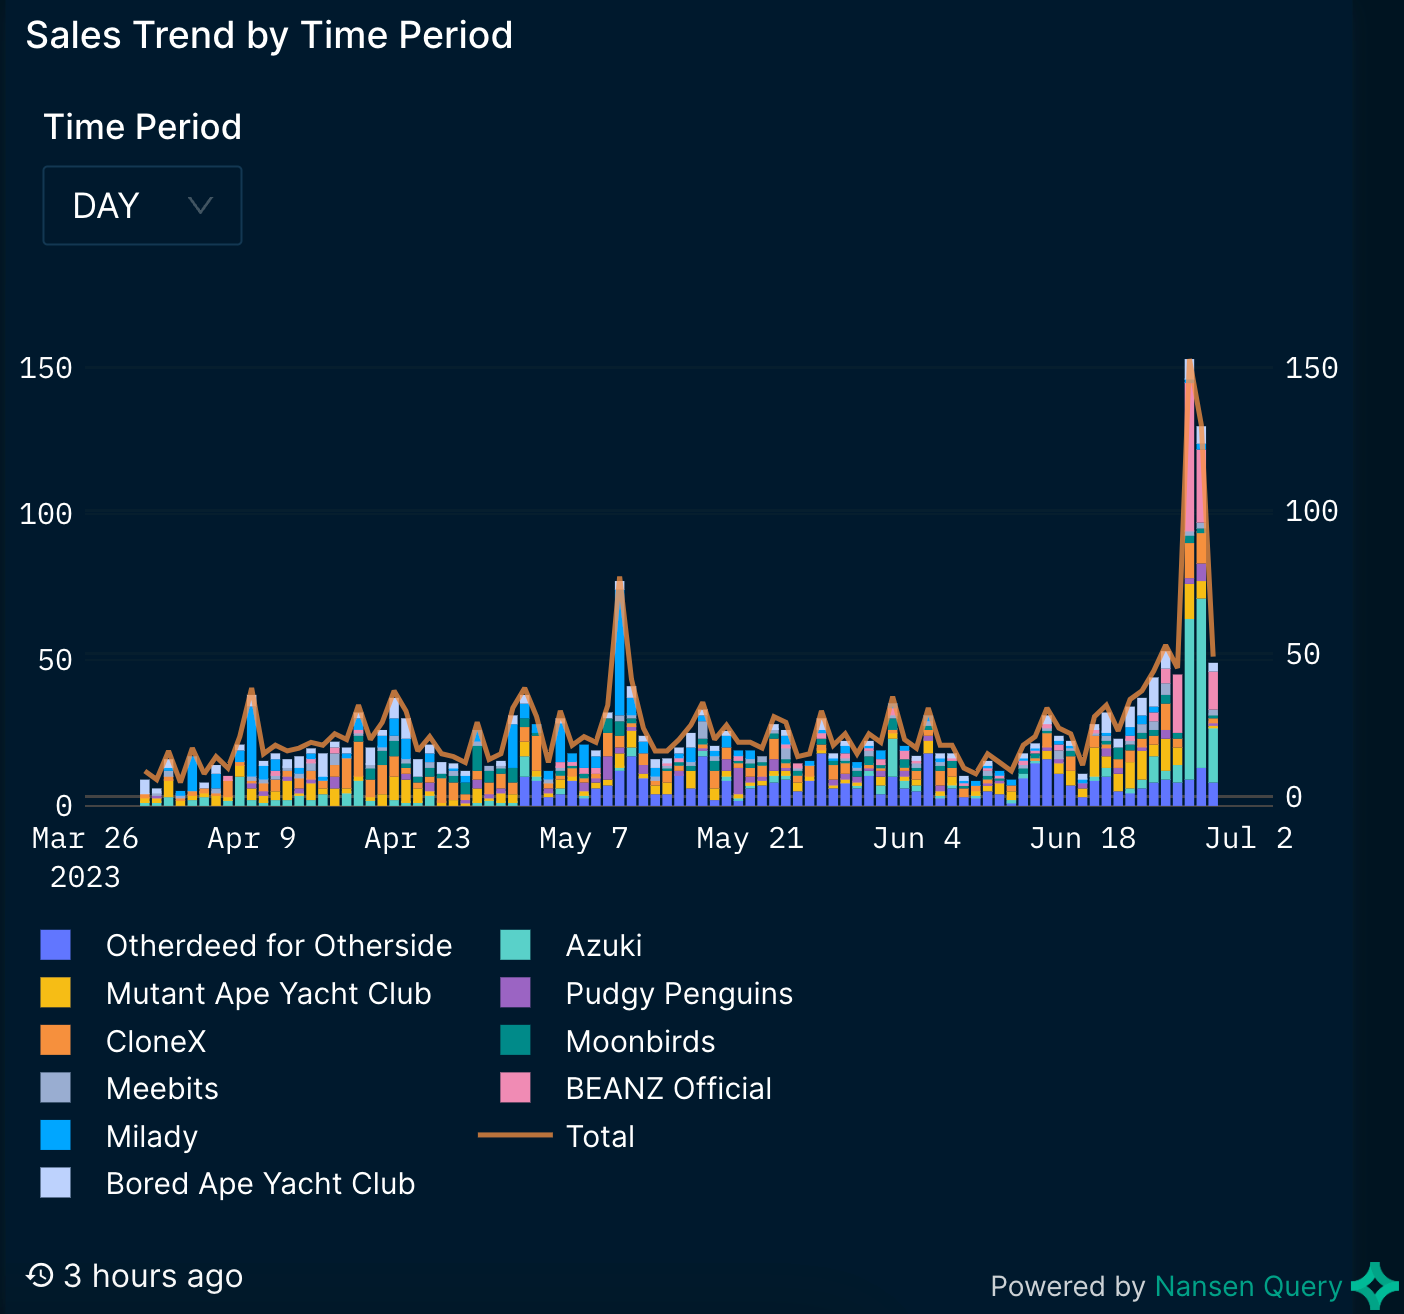
Task: Click the BEANZ Official pink legend icon
Action: [515, 1088]
